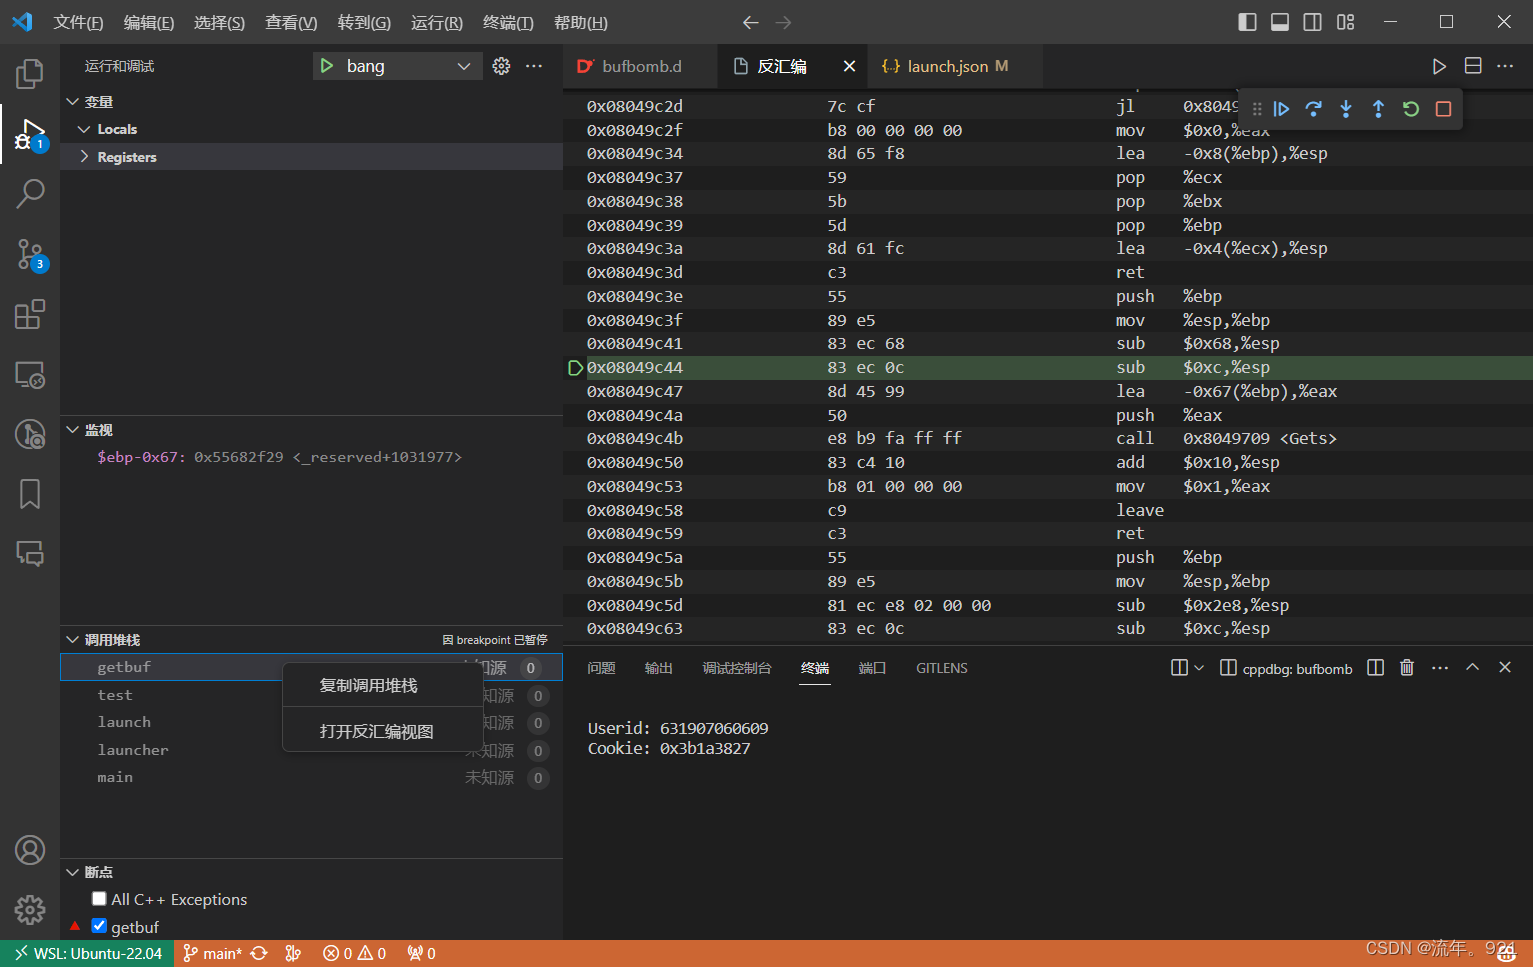Screen dimensions: 1533x967
Task: Click the main* branch in status bar
Action: 212,953
